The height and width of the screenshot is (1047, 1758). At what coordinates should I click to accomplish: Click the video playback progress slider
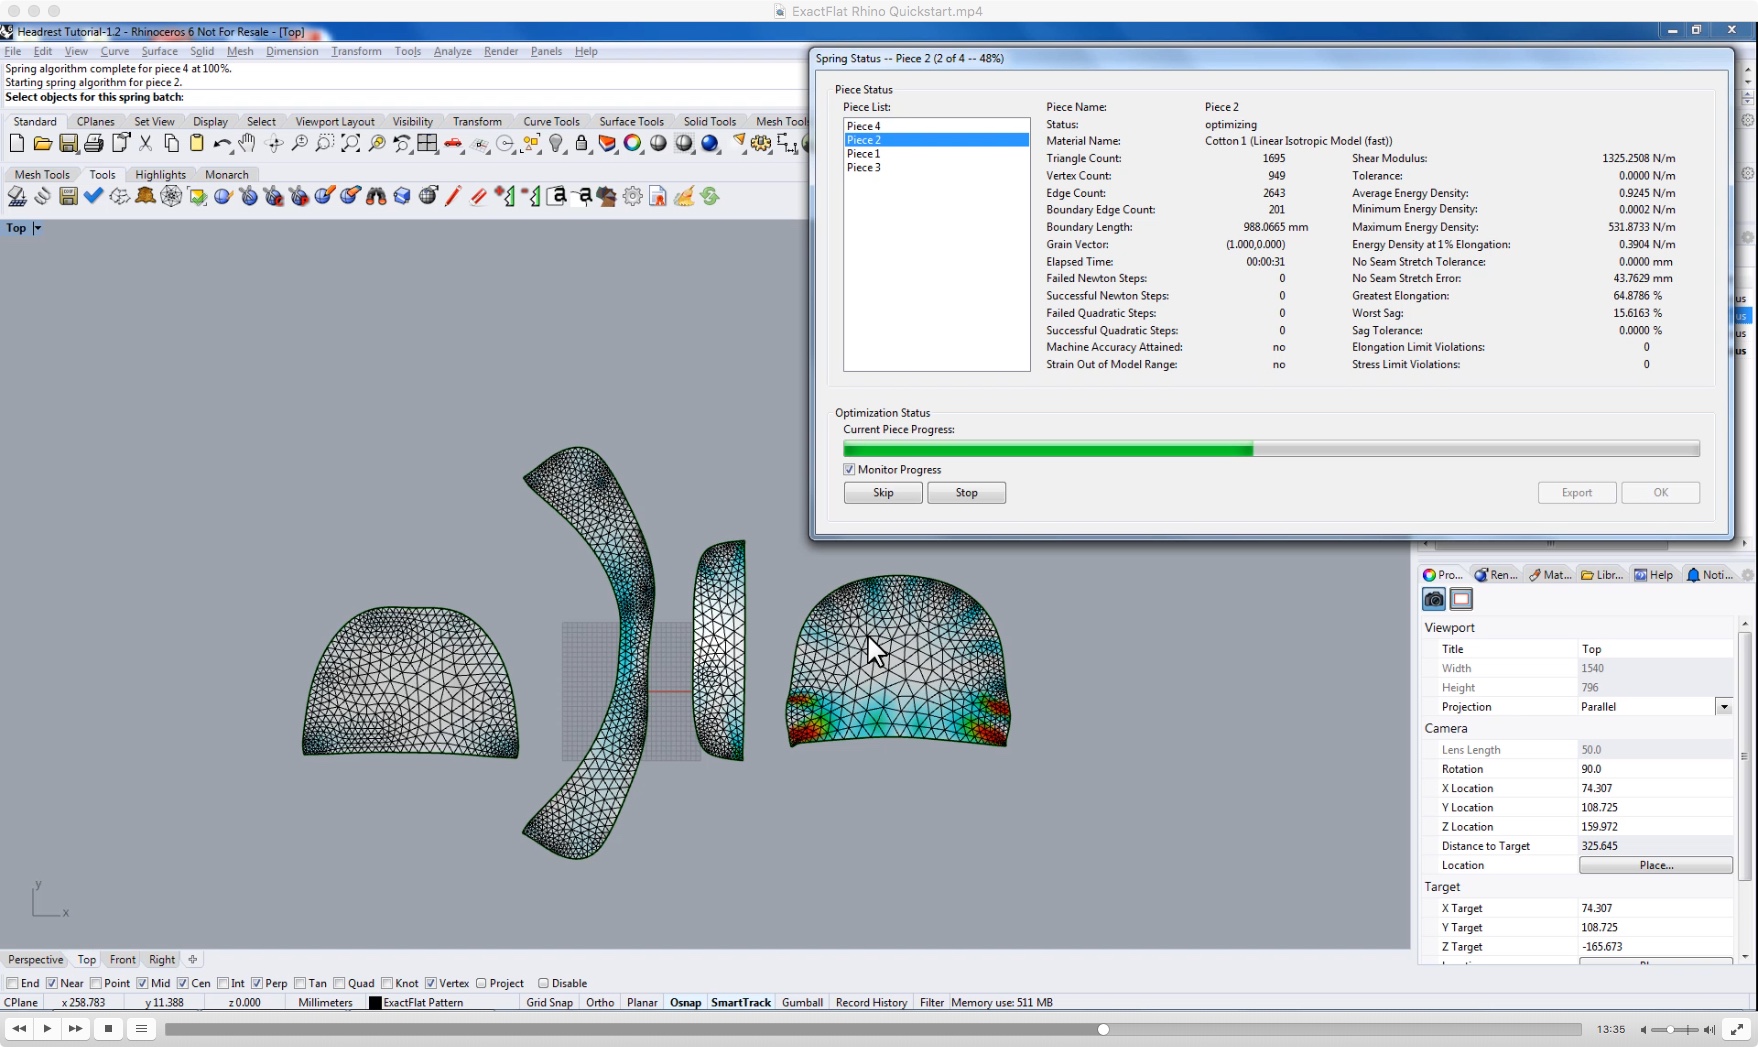tap(873, 1029)
